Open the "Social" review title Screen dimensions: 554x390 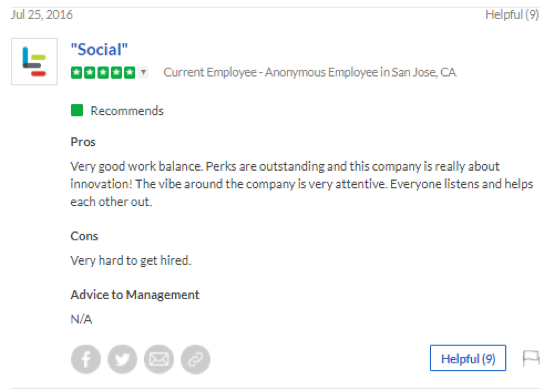[99, 49]
